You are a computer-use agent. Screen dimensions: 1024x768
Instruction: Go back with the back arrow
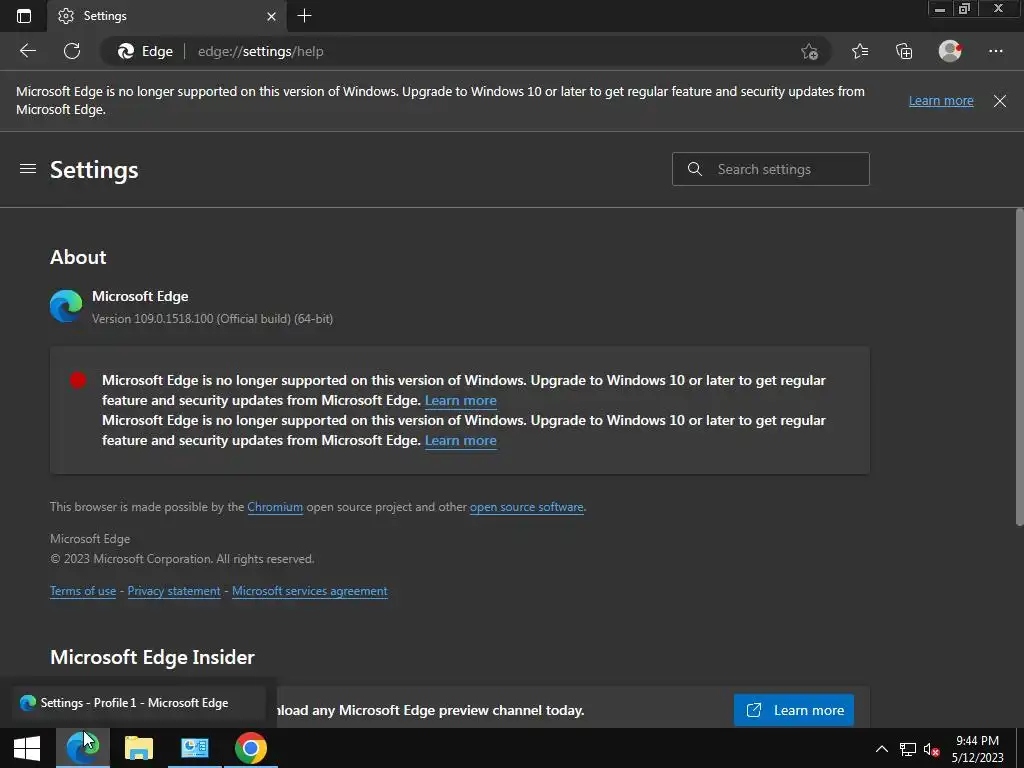point(28,51)
